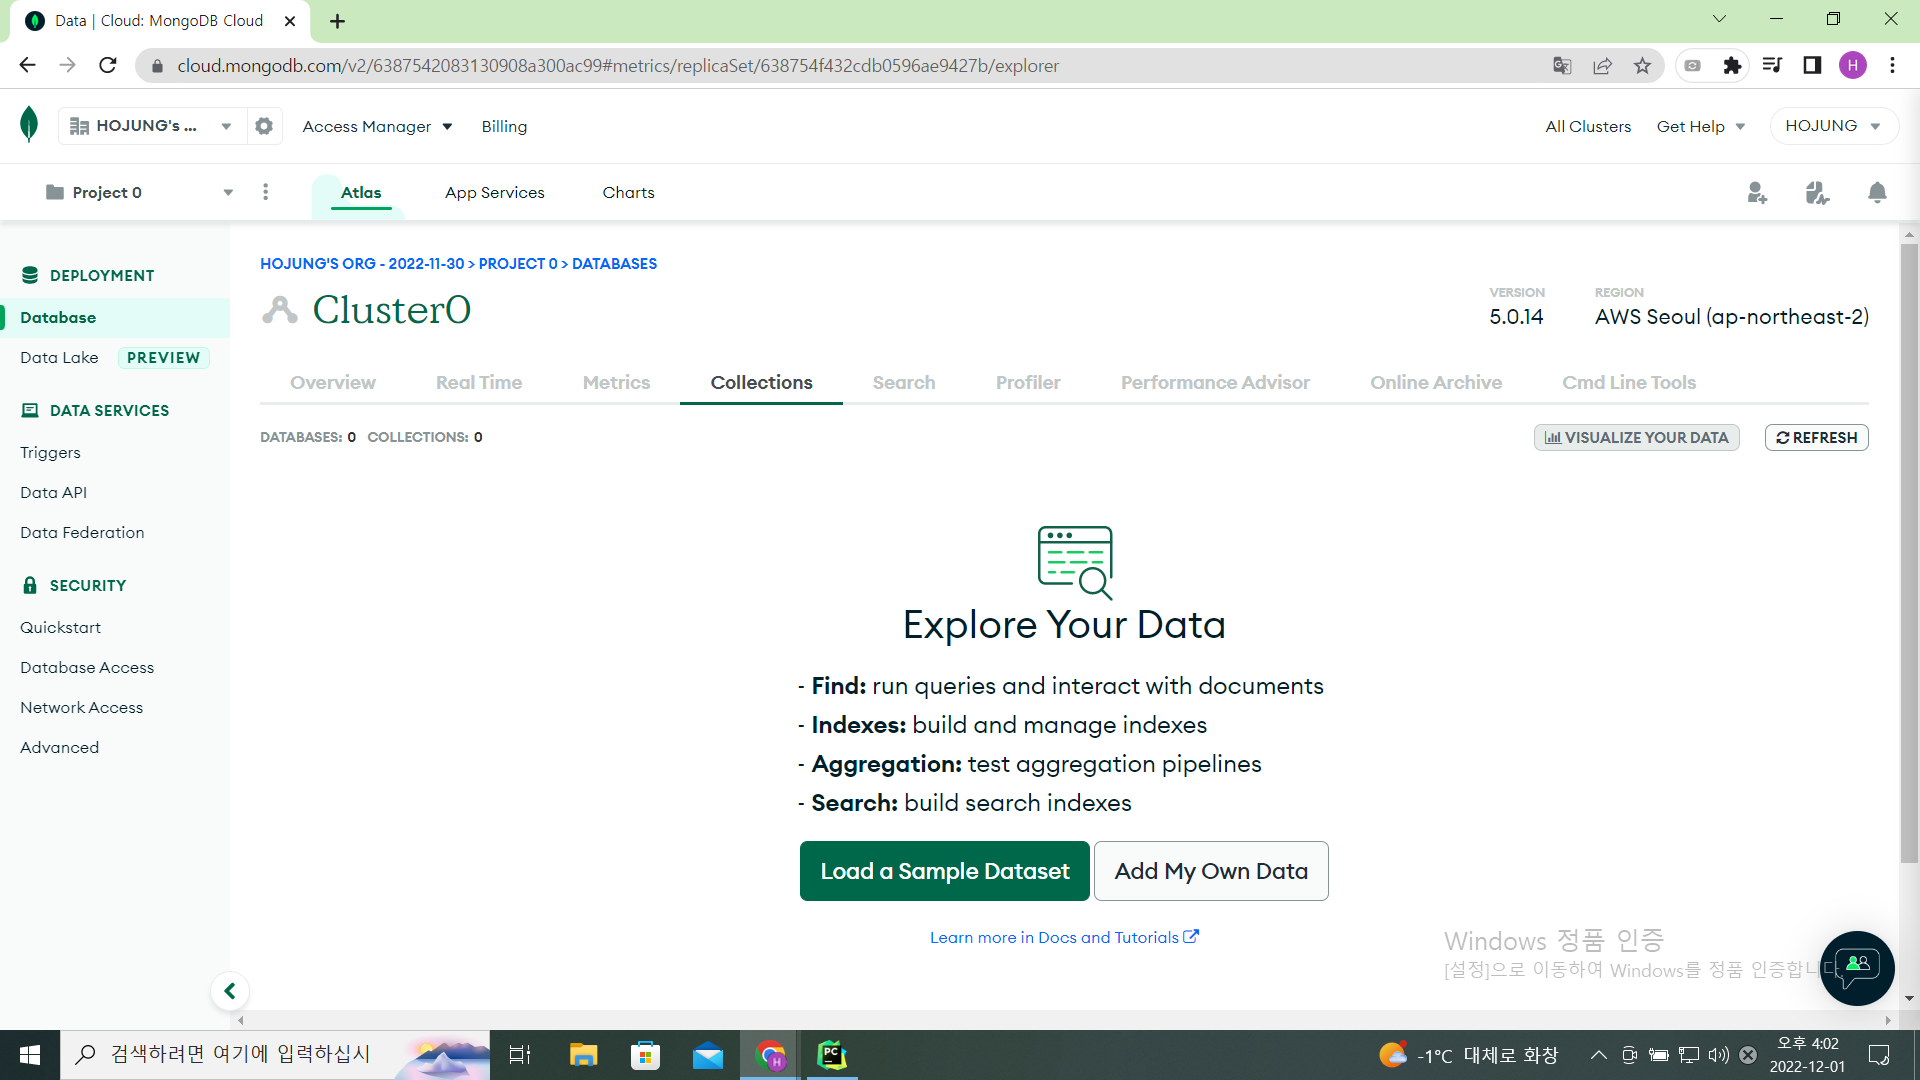1920x1080 pixels.
Task: Bookmark this page with star icon
Action: tap(1642, 65)
